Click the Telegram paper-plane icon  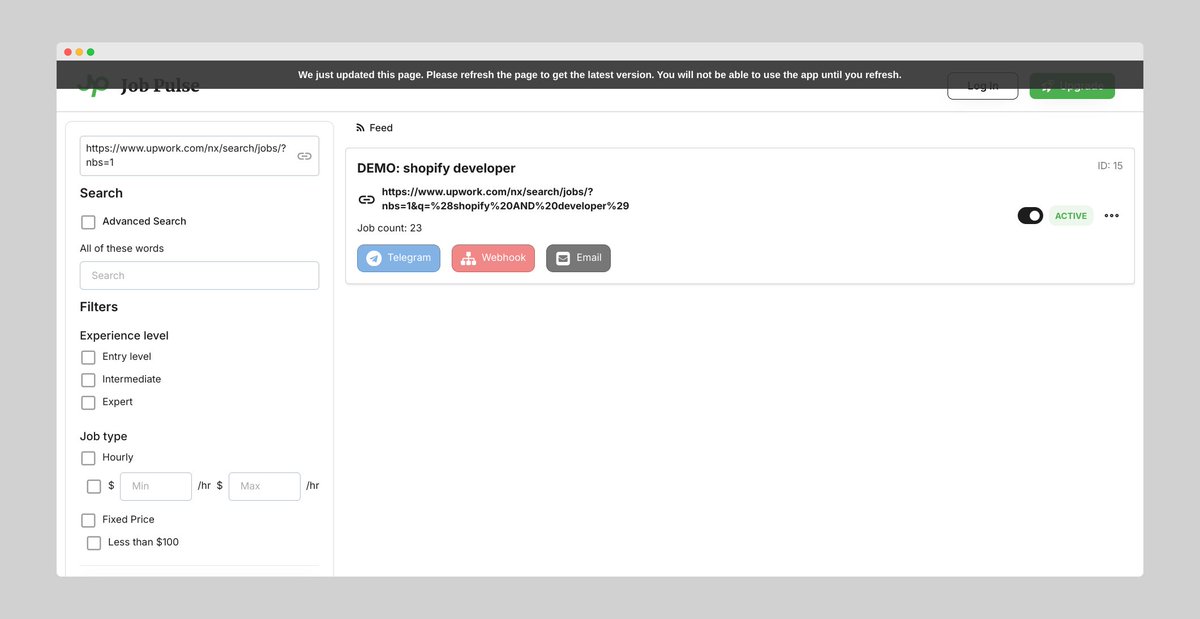(x=374, y=258)
